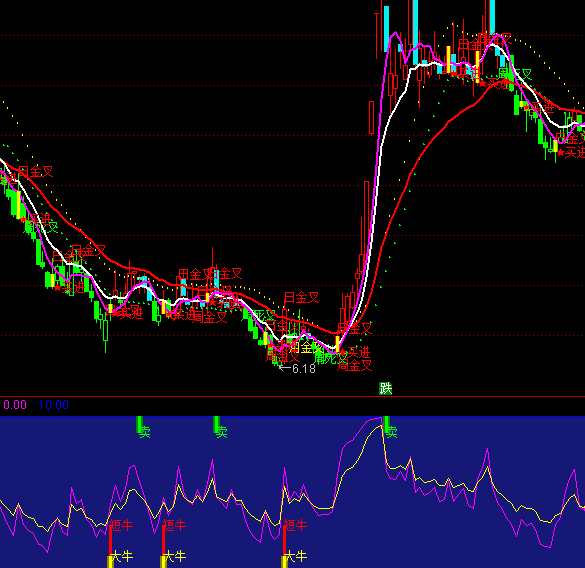
Task: Select the third red 短牛 signal marker
Action: coord(295,525)
